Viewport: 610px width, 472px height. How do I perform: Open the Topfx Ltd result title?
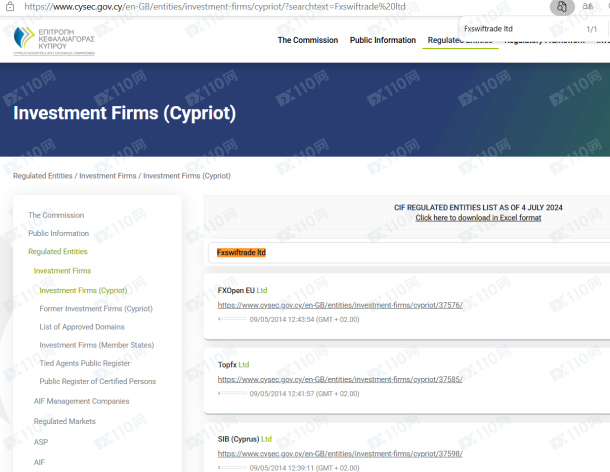[233, 365]
